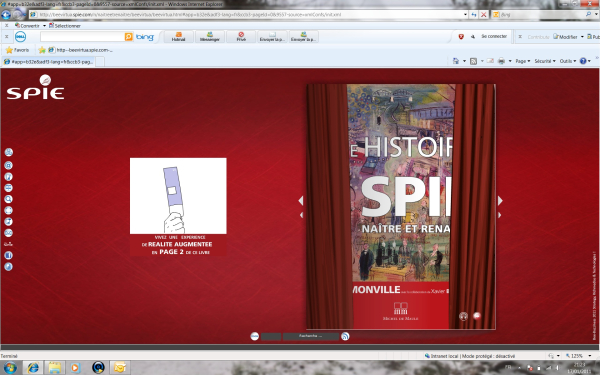
Task: Click the Help question mark icon
Action: 583,61
